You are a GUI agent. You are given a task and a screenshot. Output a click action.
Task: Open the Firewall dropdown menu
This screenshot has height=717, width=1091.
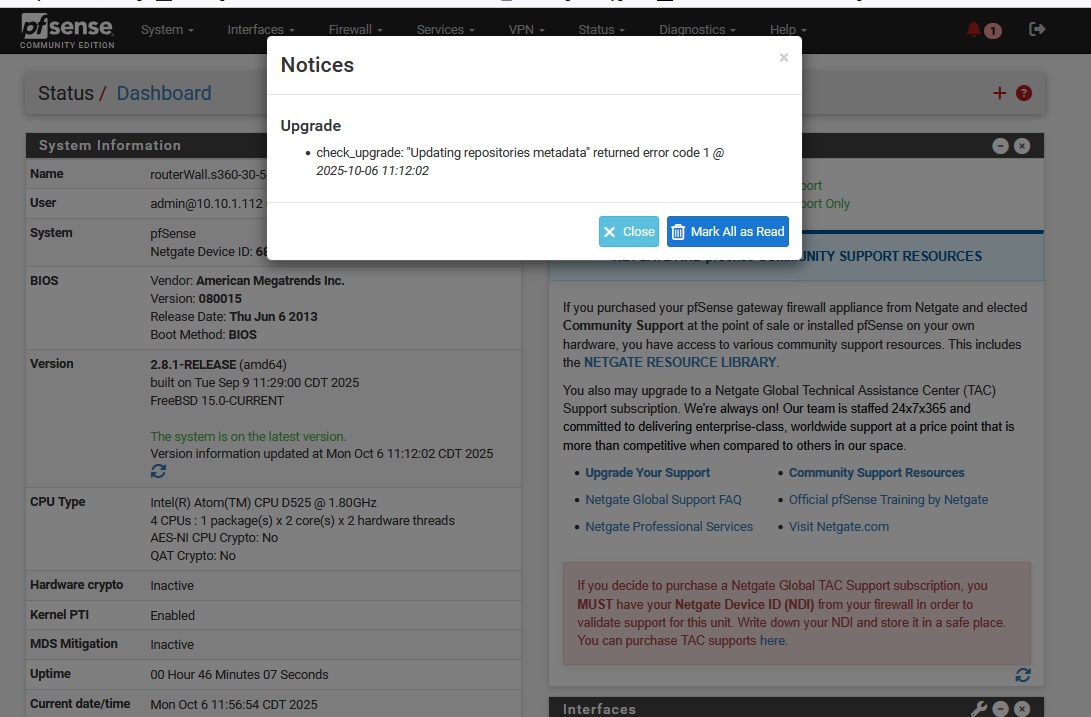(x=356, y=30)
